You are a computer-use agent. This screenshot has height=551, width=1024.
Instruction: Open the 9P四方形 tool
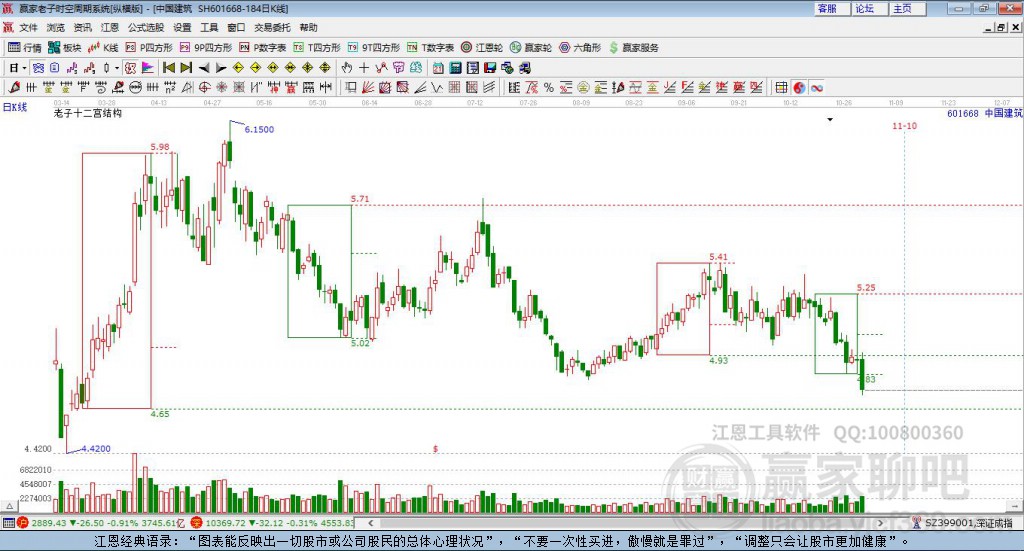click(x=206, y=48)
